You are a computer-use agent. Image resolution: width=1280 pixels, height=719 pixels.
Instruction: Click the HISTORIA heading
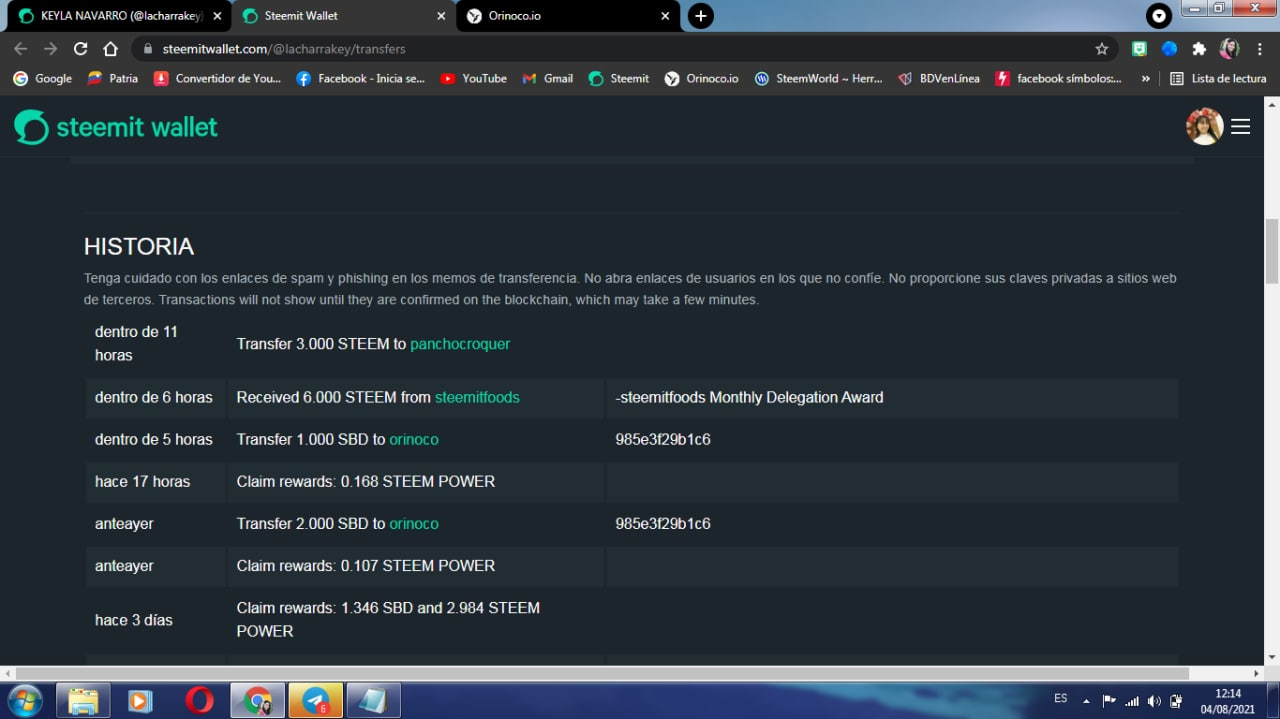(x=139, y=246)
